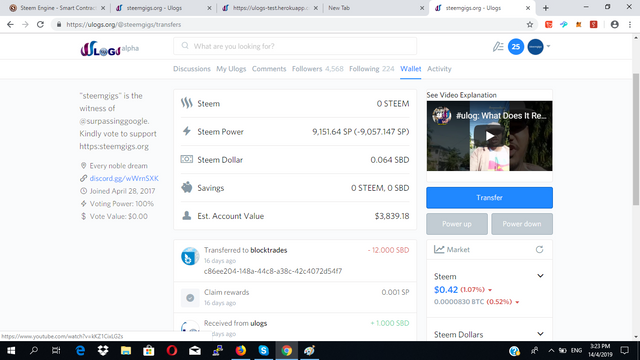Open the Windows Start menu
This screenshot has width=640, height=360.
(x=11, y=351)
